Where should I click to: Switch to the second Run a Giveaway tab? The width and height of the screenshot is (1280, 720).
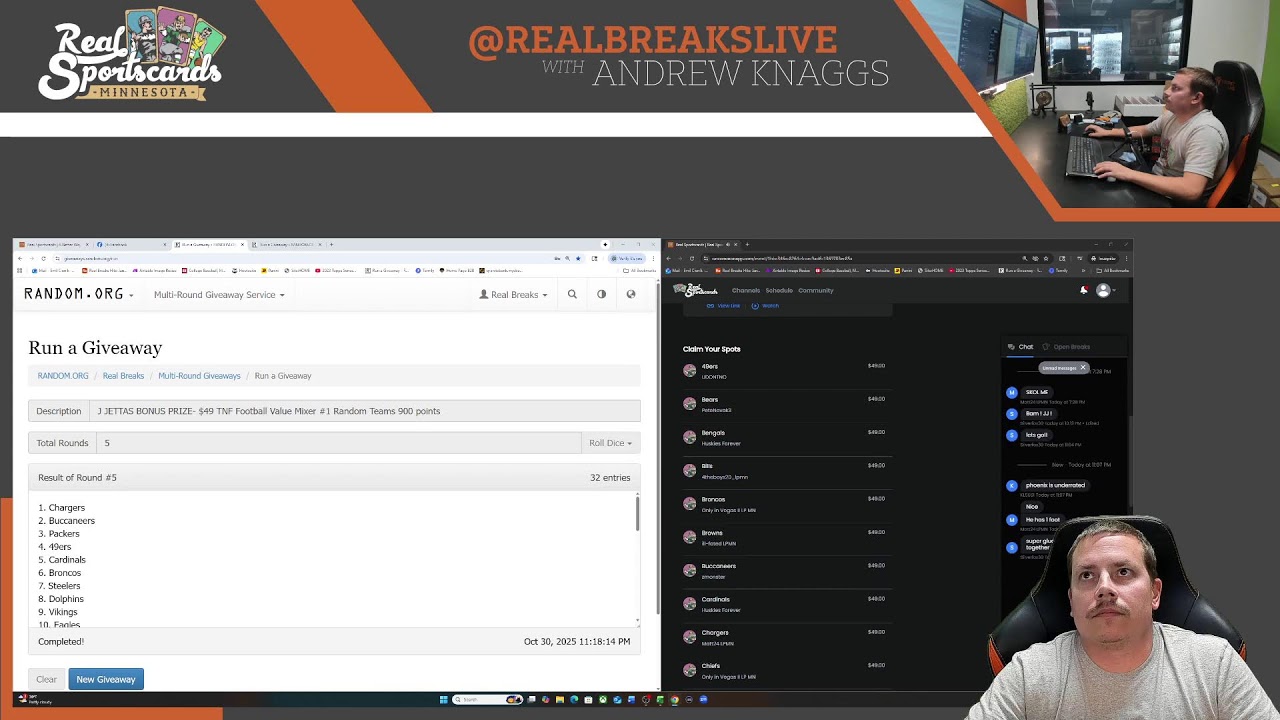point(288,244)
